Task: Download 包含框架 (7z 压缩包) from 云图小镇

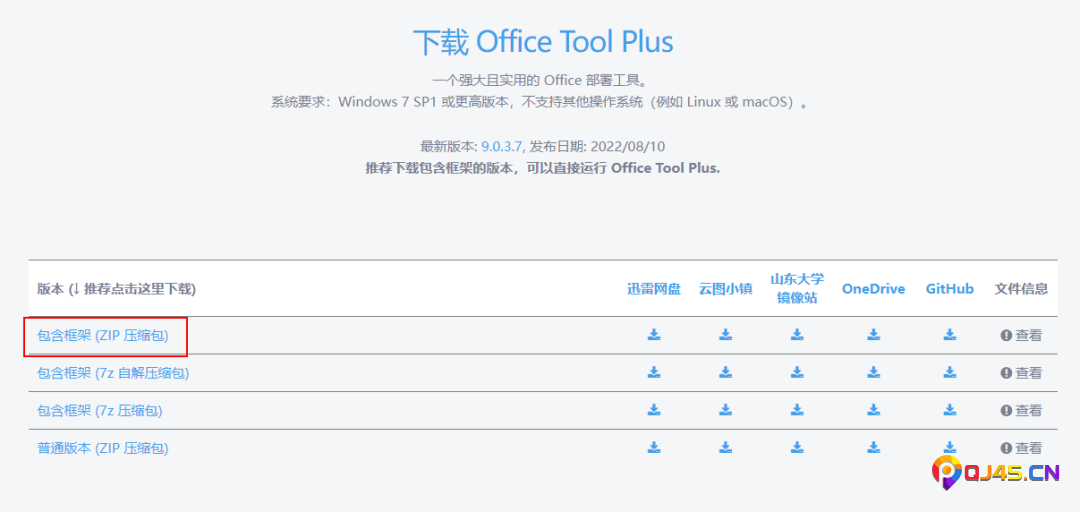Action: (x=725, y=410)
